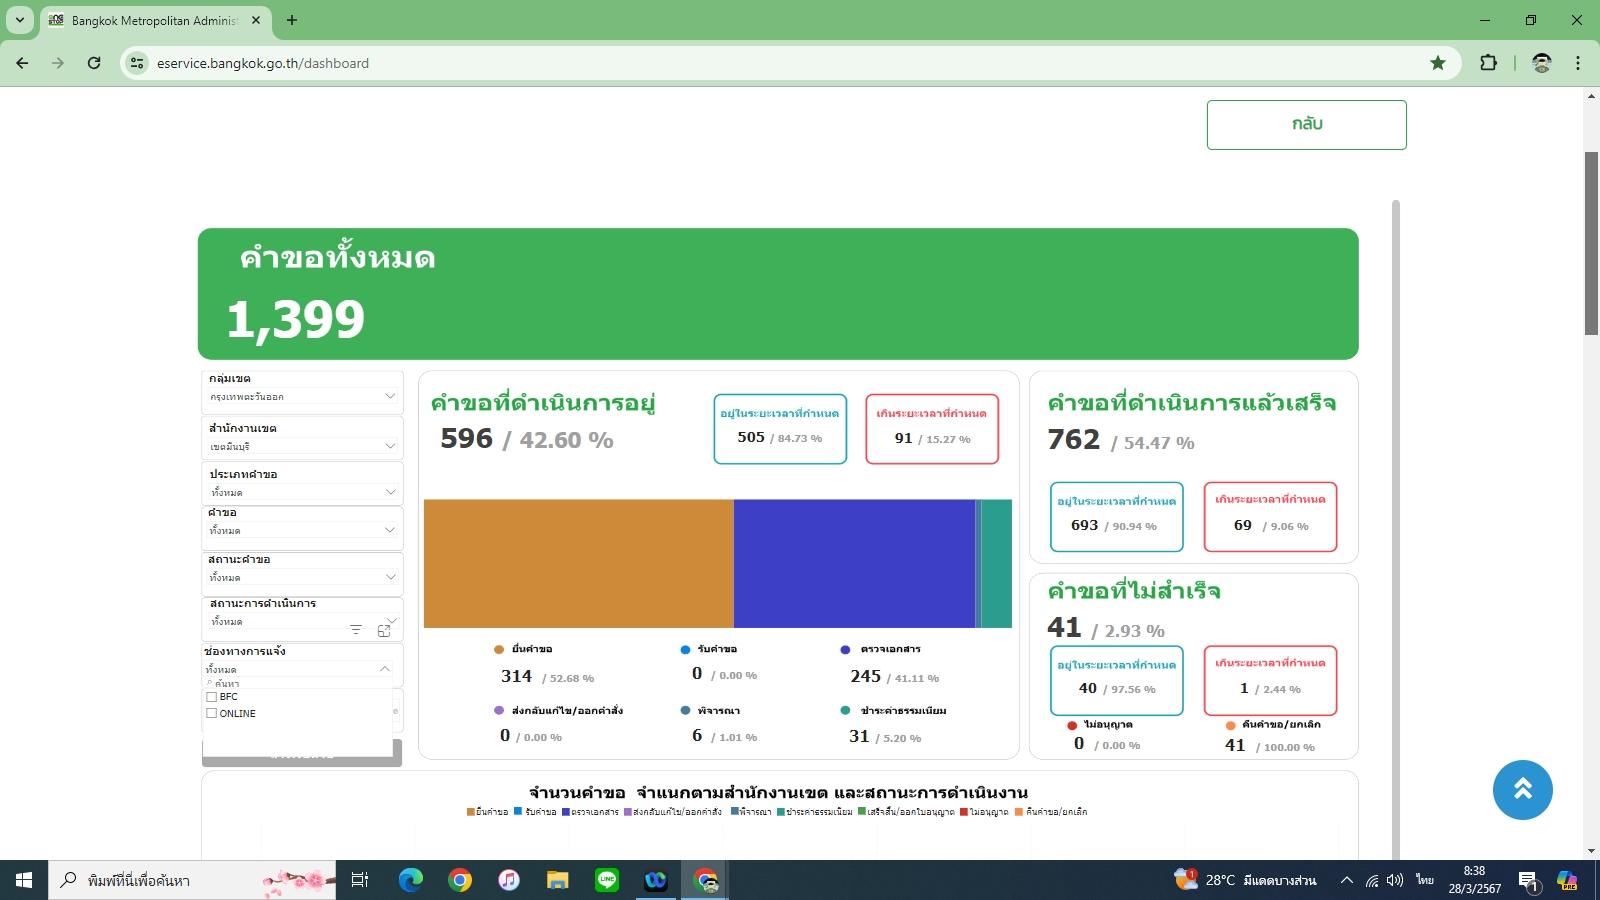Open File Explorer from the taskbar
Image resolution: width=1600 pixels, height=900 pixels.
[557, 880]
